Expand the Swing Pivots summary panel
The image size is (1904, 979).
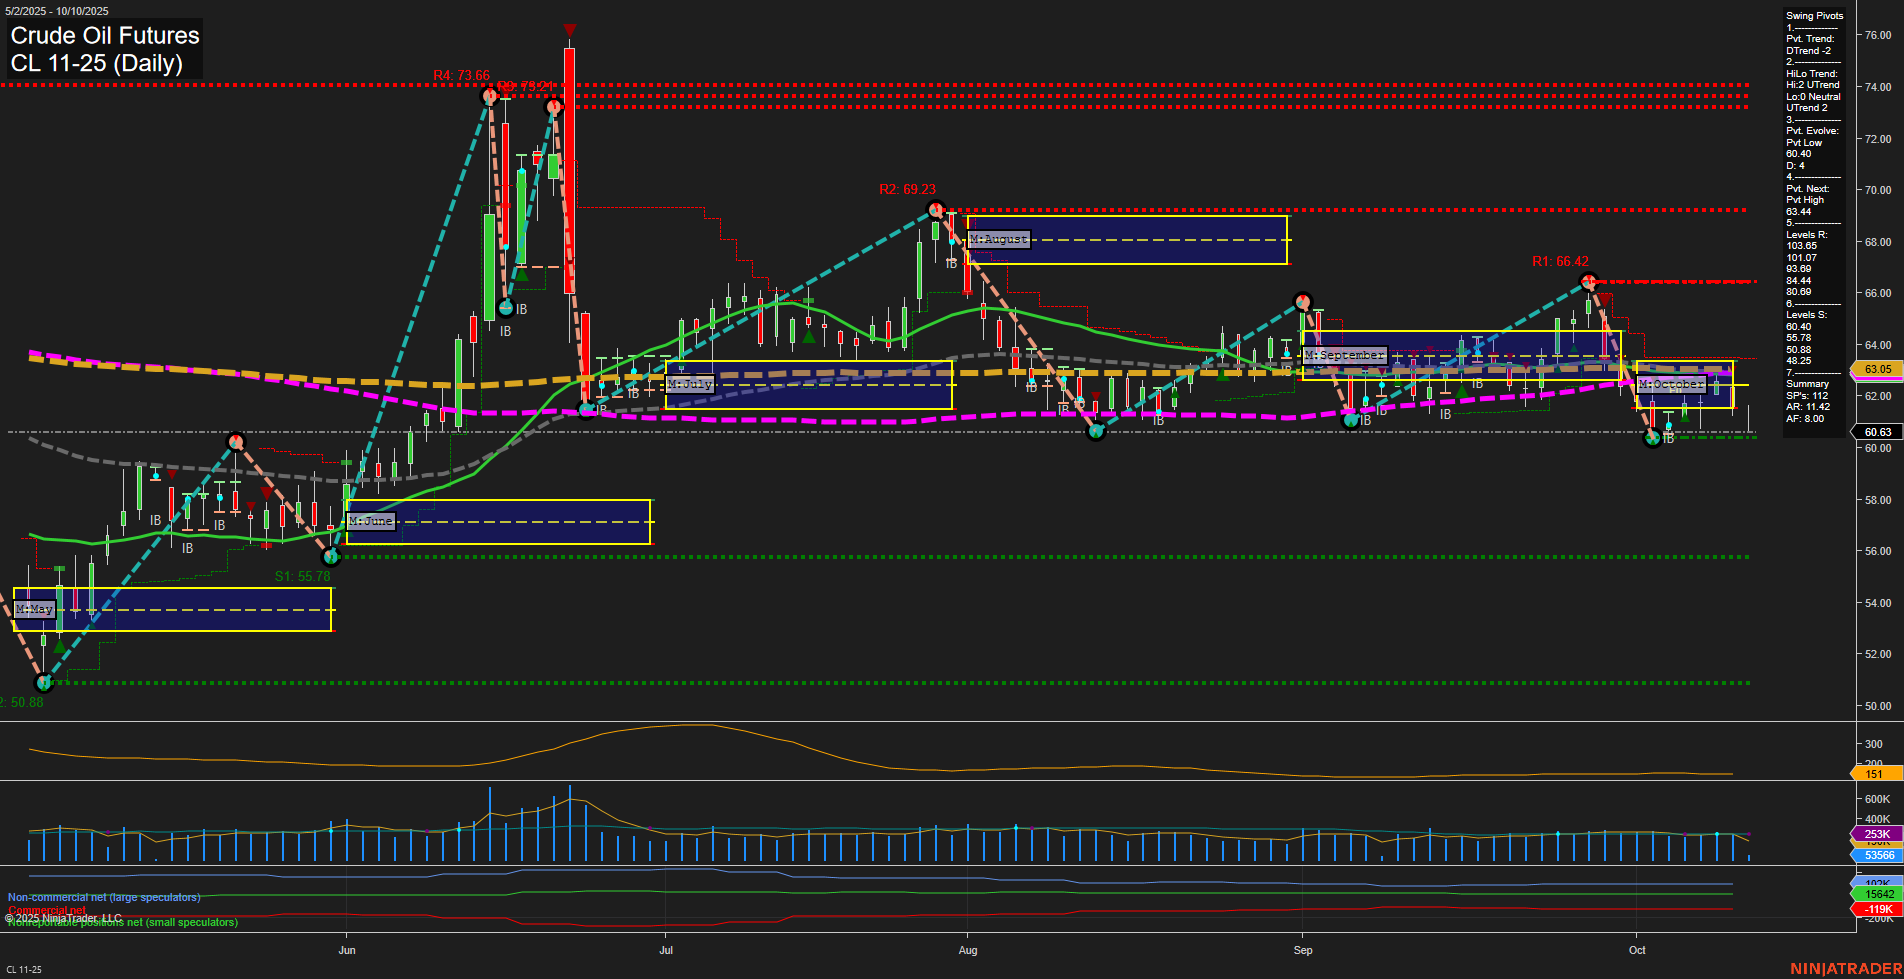1814,15
